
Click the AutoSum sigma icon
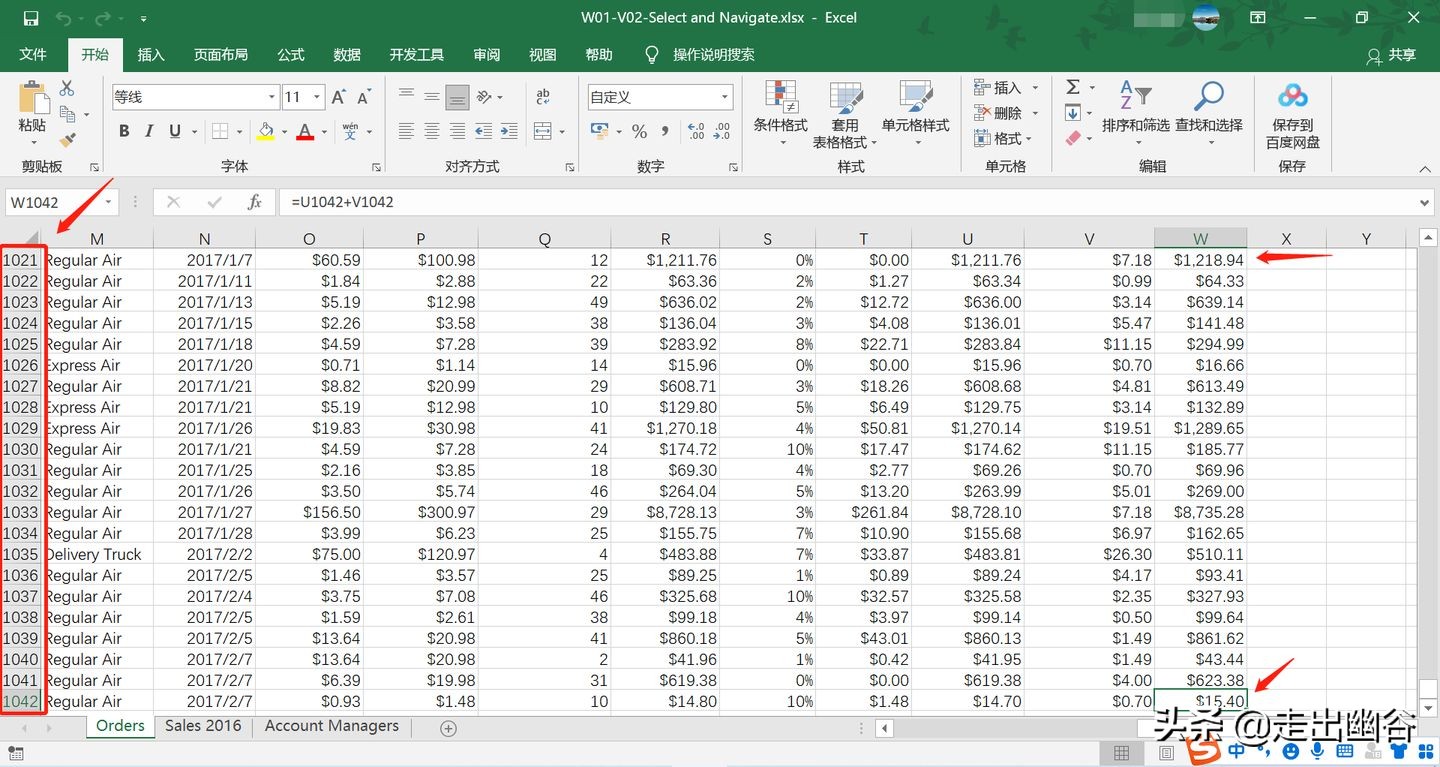[x=1073, y=87]
